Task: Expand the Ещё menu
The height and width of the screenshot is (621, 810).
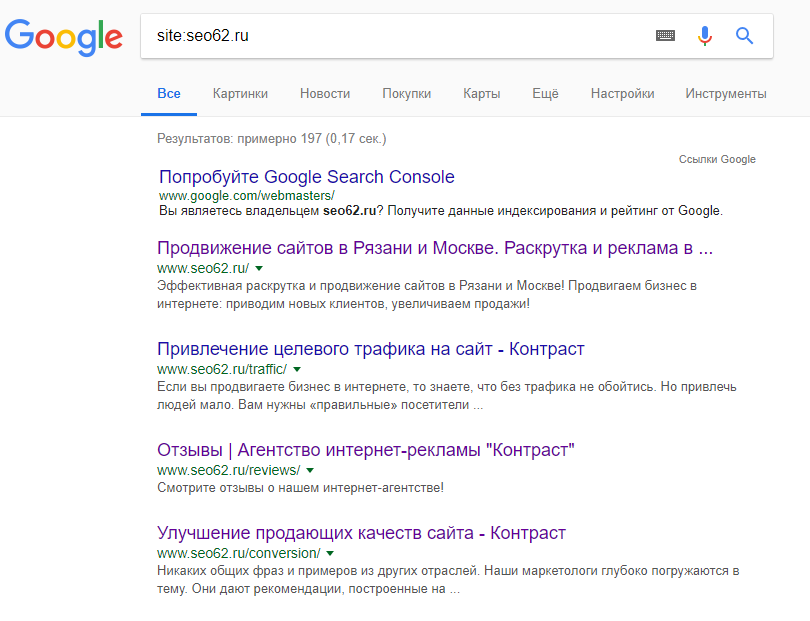Action: click(x=546, y=94)
